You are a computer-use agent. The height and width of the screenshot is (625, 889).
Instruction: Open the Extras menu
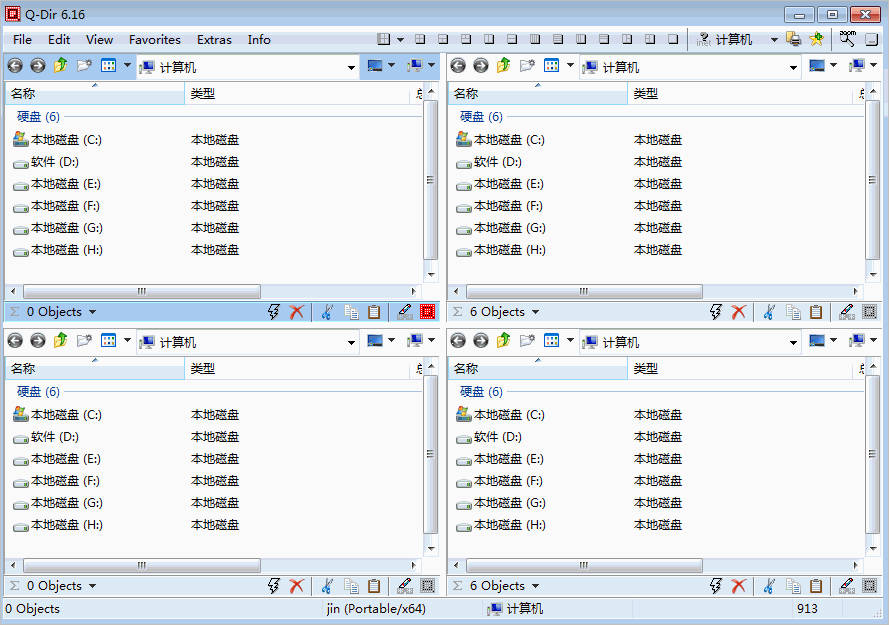[214, 40]
